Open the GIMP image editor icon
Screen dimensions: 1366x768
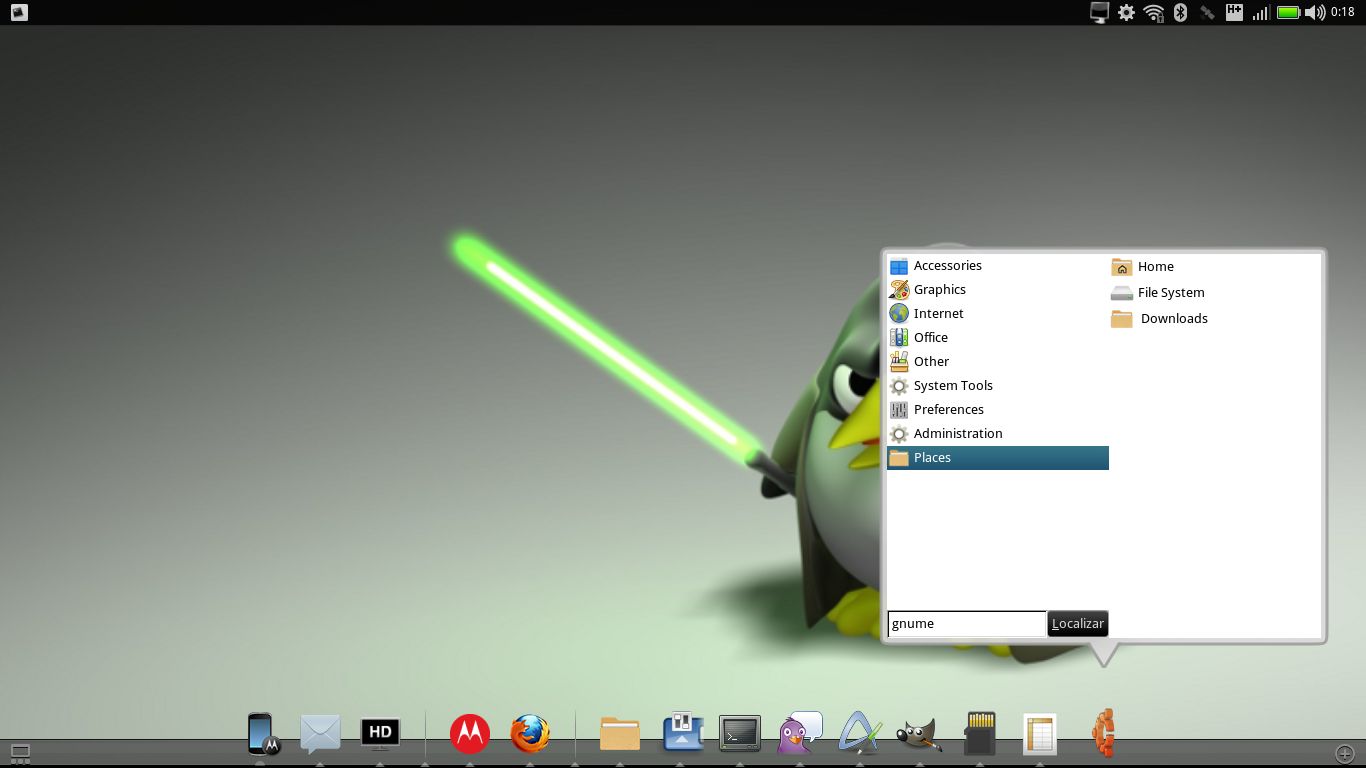point(918,734)
